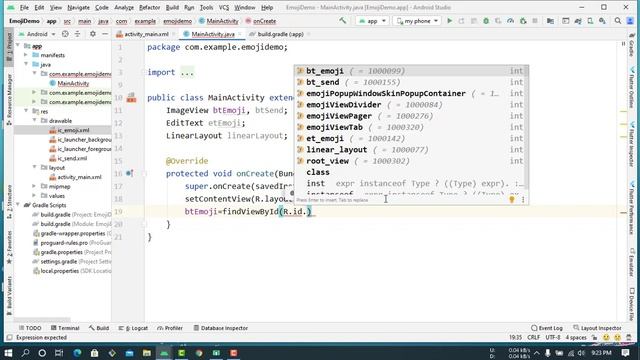This screenshot has height=360, width=640.
Task: Expand the manifests folder
Action: pos(26,55)
